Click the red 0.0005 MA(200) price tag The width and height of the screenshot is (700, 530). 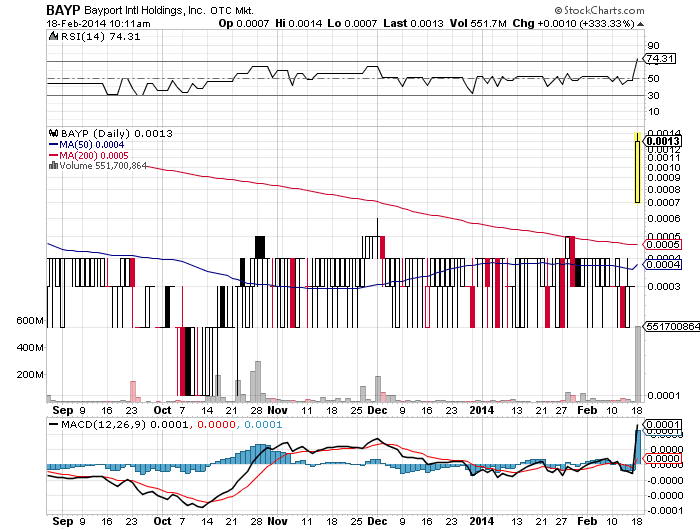(x=662, y=244)
